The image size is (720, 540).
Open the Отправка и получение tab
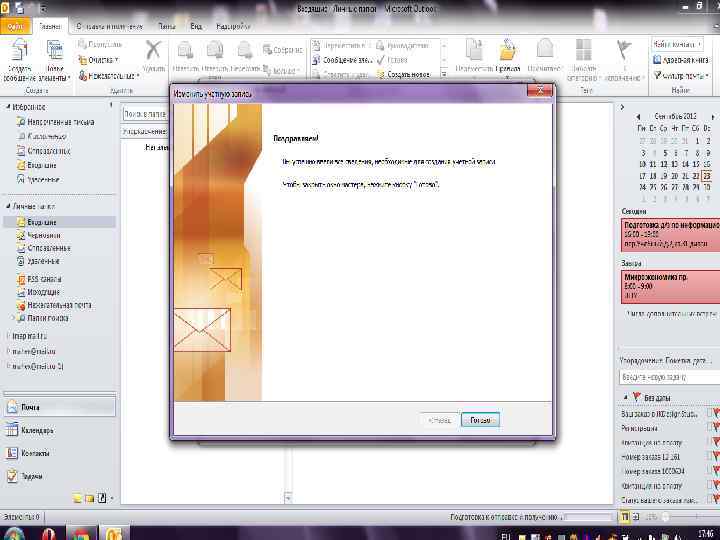coord(109,27)
